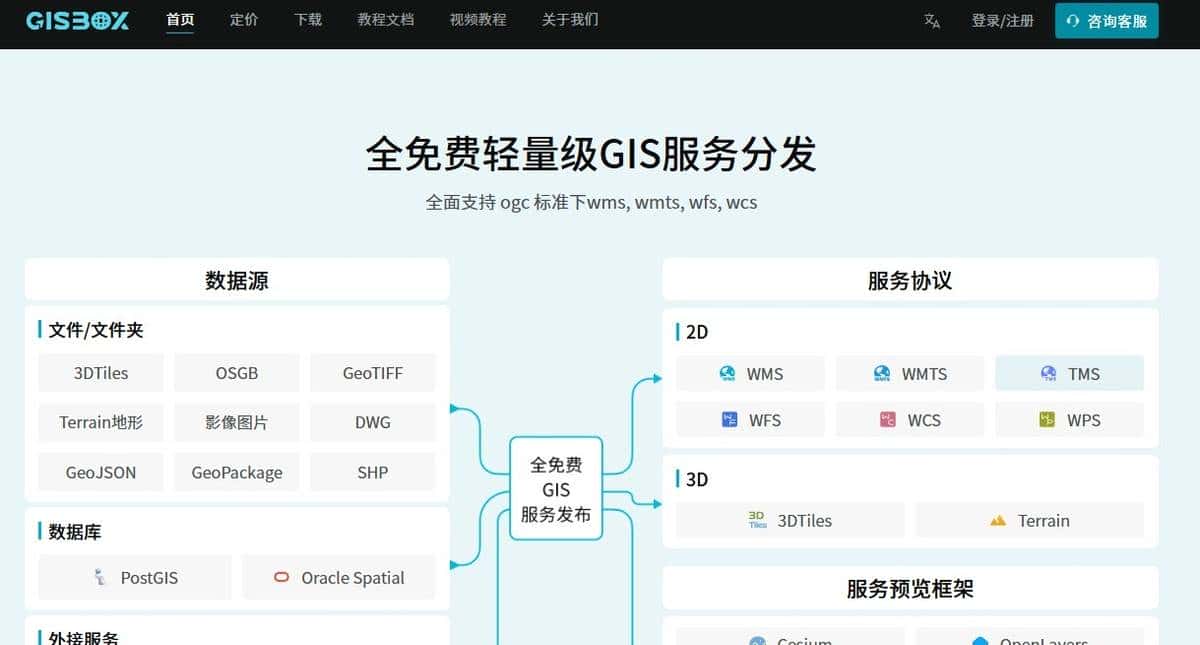Screen dimensions: 1200x645
Task: Open the 视频教程 menu item
Action: click(x=478, y=19)
